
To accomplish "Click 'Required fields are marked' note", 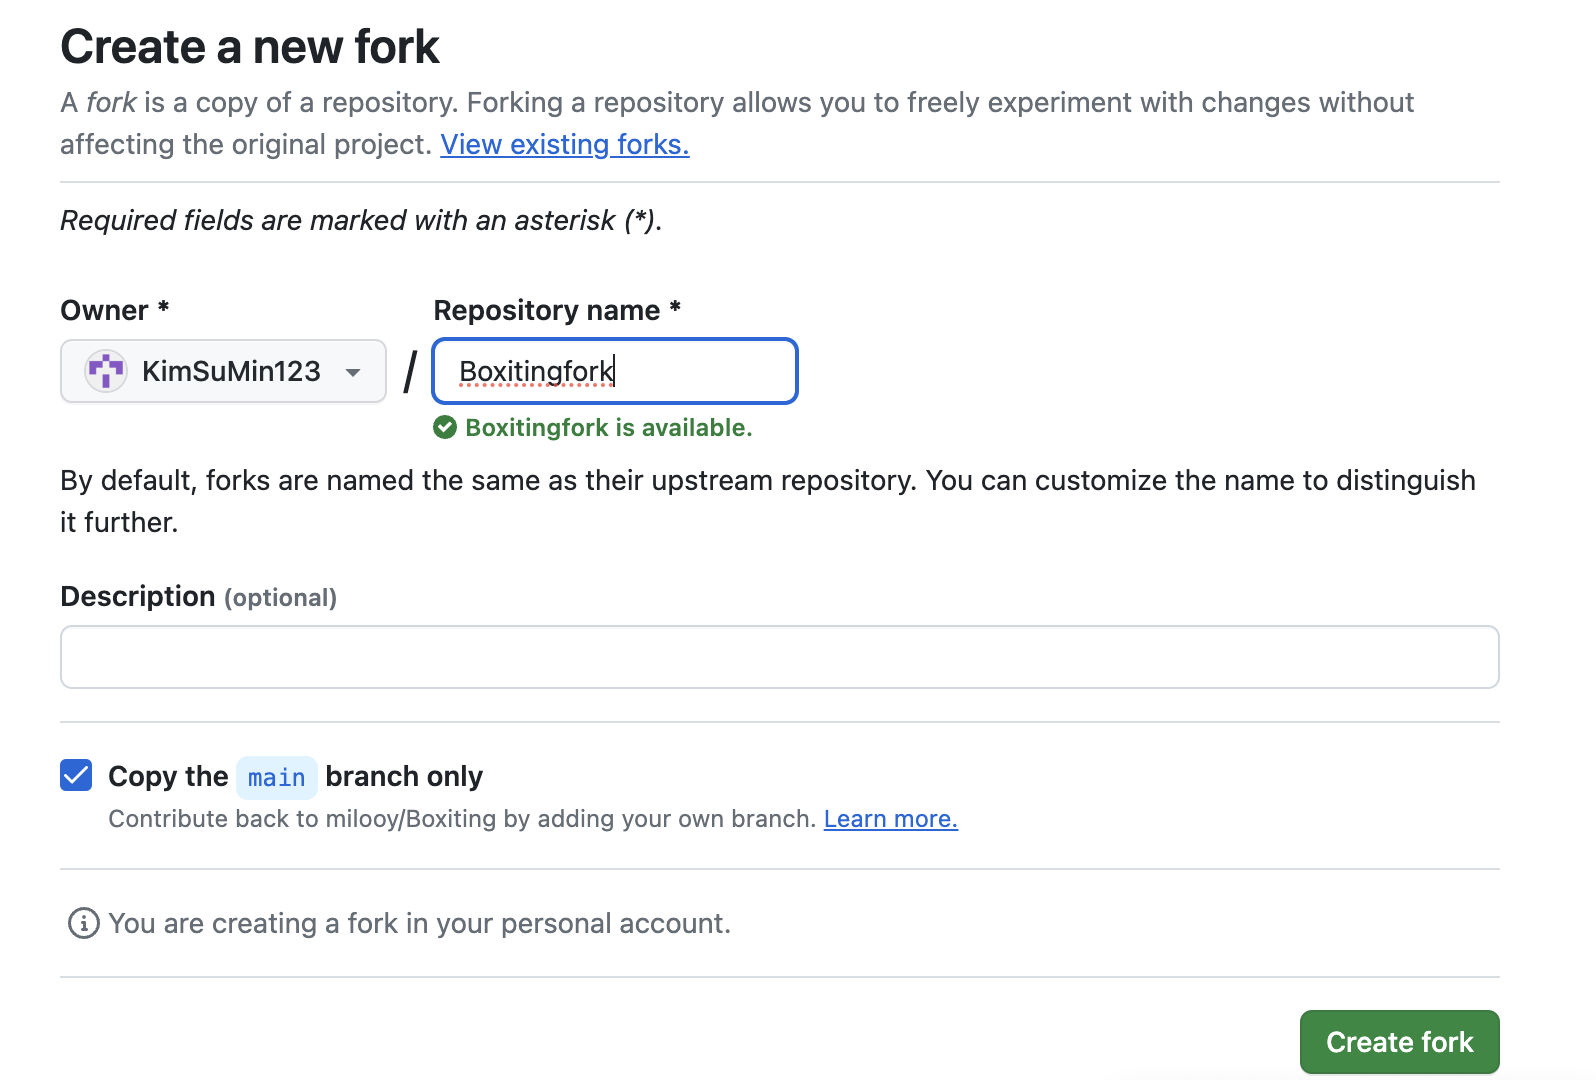I will coord(361,220).
